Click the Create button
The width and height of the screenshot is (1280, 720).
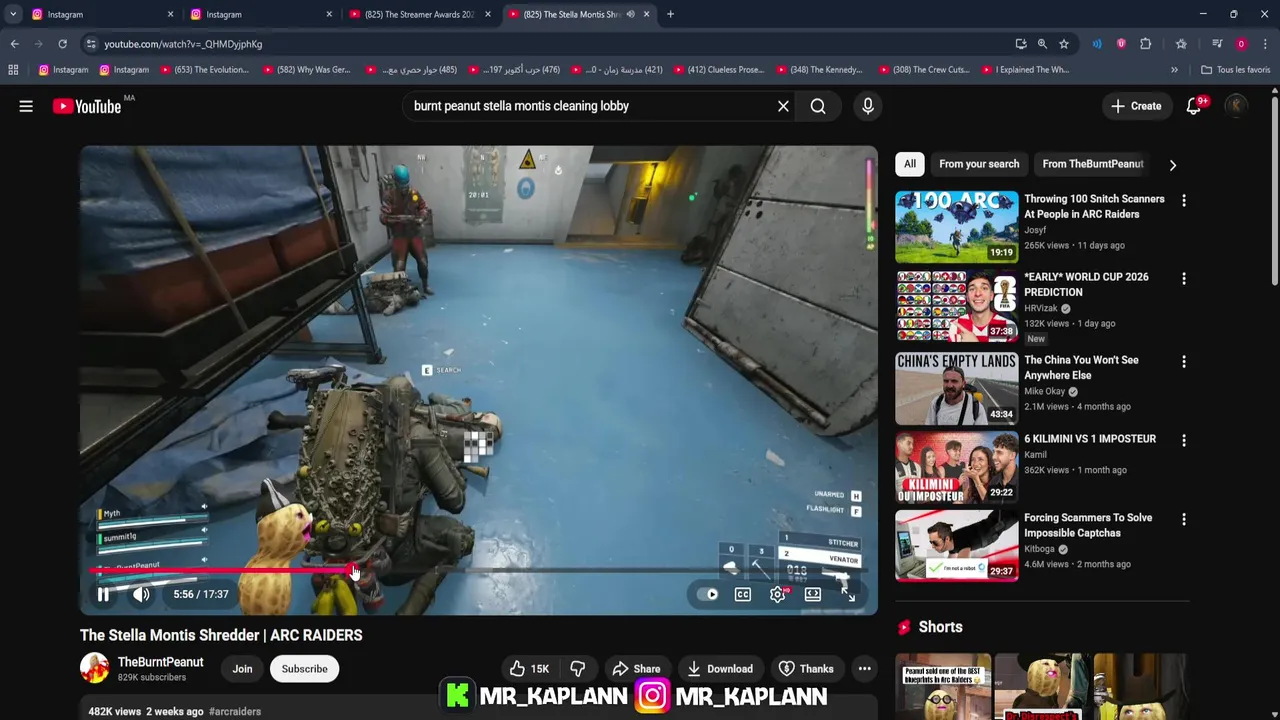point(1135,106)
